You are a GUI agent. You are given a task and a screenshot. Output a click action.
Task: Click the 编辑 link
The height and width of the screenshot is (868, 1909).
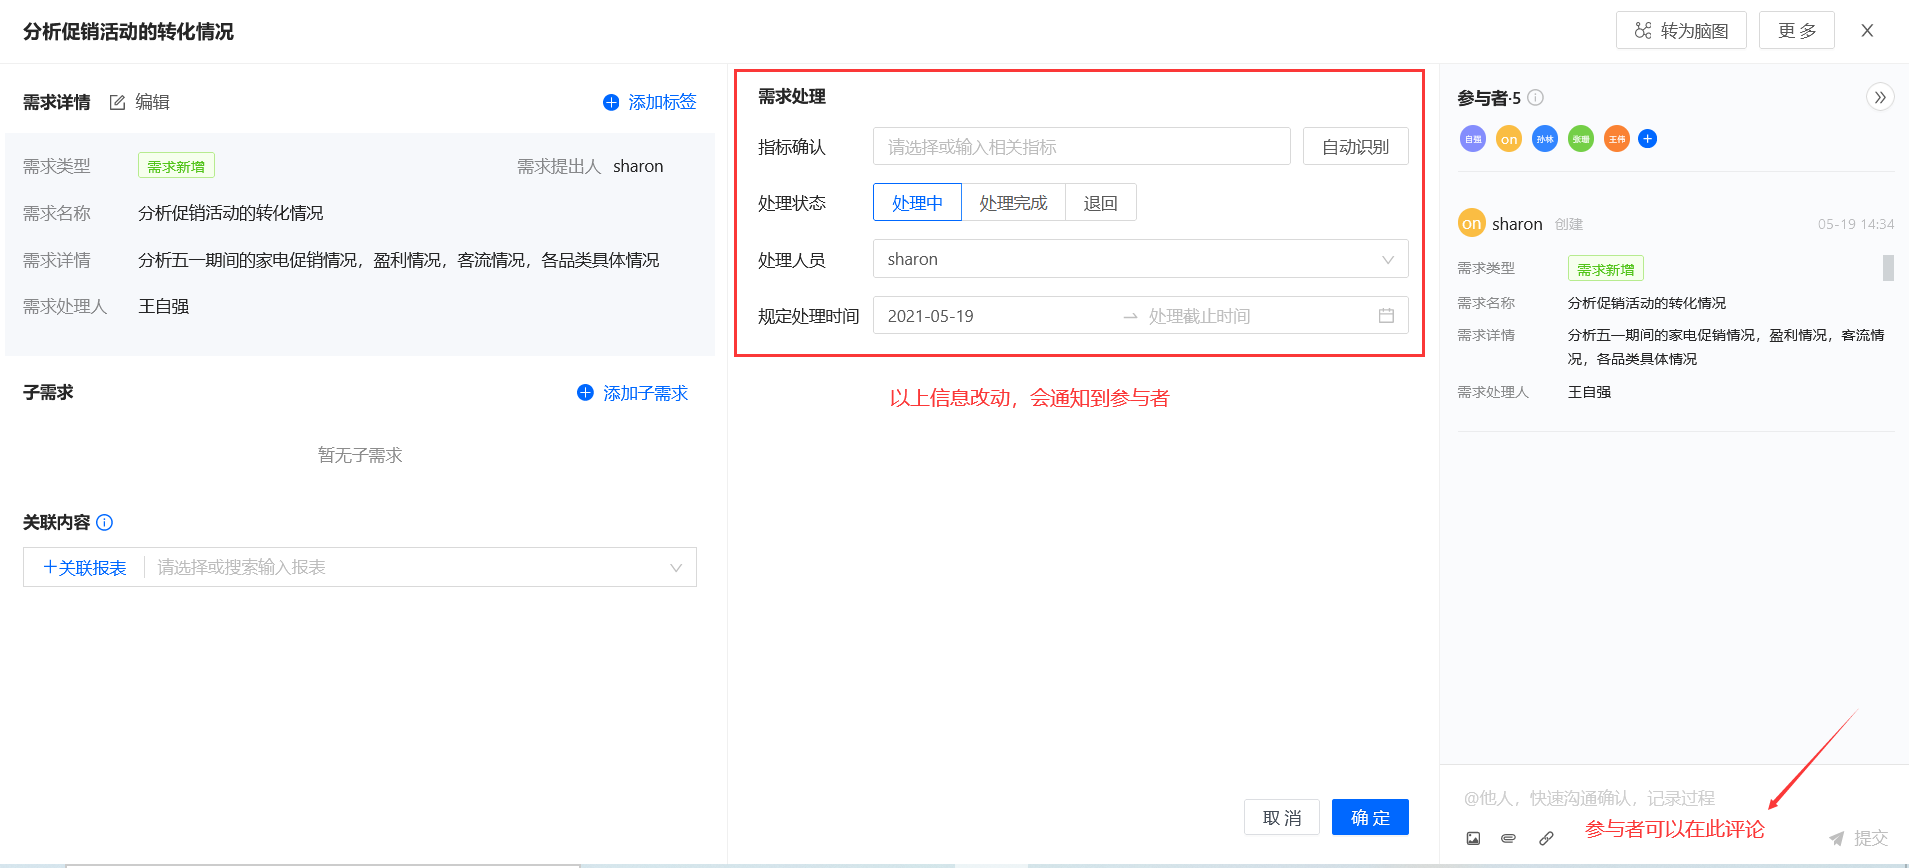pyautogui.click(x=152, y=102)
